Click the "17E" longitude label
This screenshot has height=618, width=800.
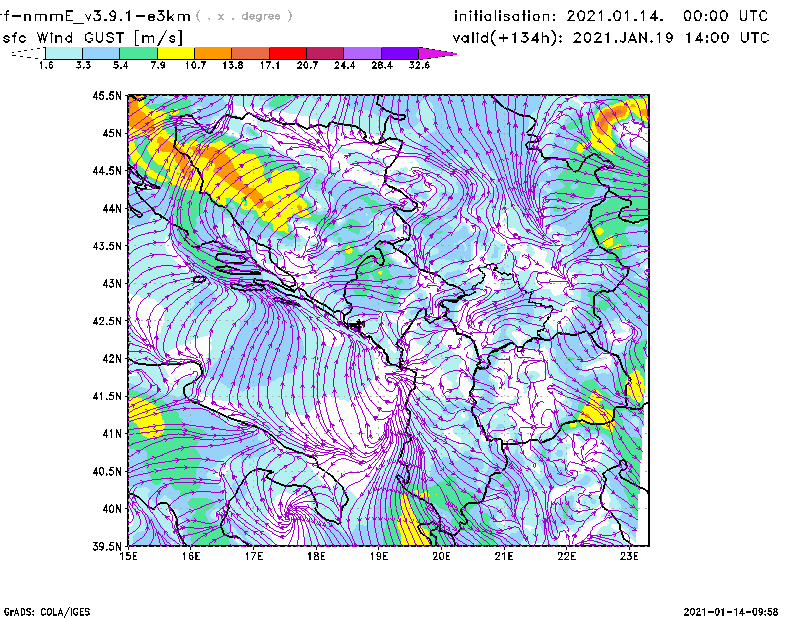tap(254, 557)
